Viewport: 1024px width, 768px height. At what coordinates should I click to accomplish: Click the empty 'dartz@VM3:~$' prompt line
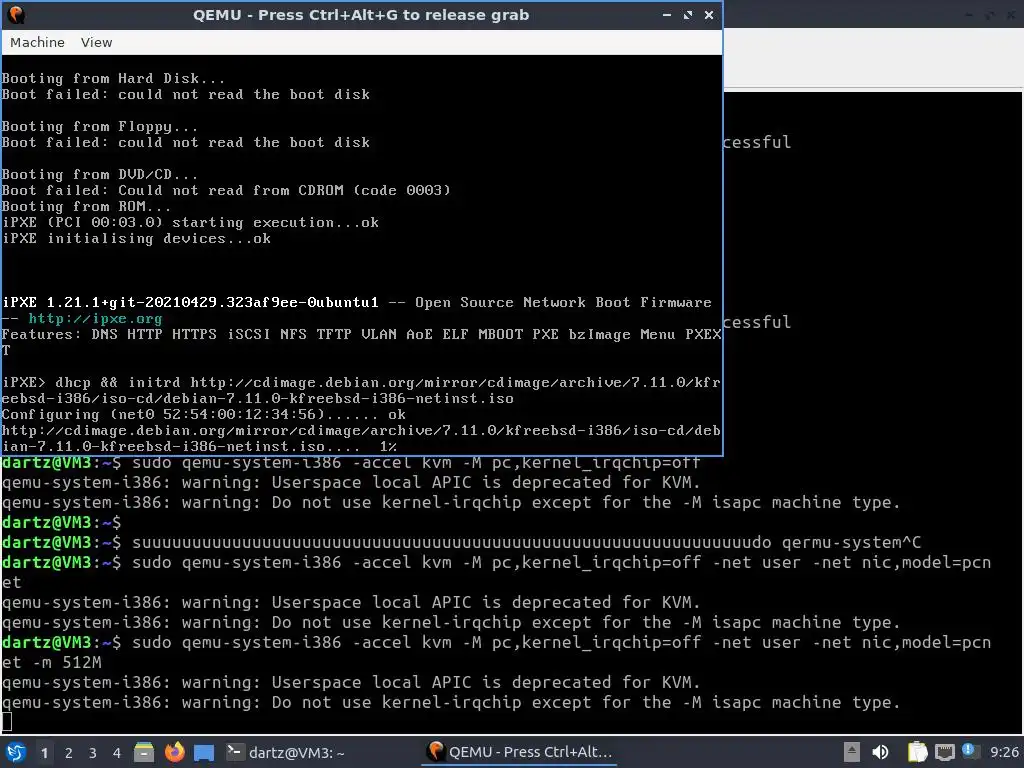[x=61, y=522]
